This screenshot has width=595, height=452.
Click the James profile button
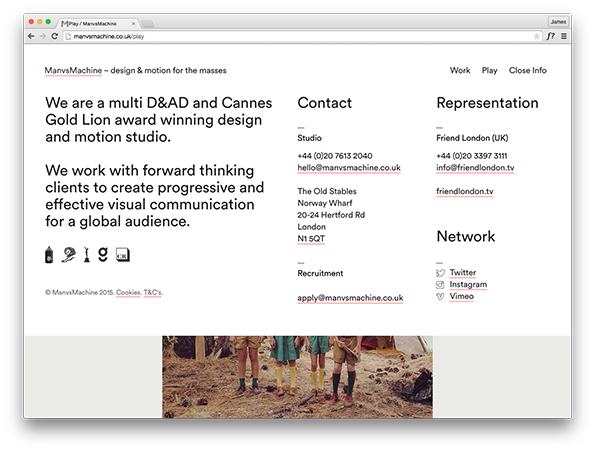(558, 22)
